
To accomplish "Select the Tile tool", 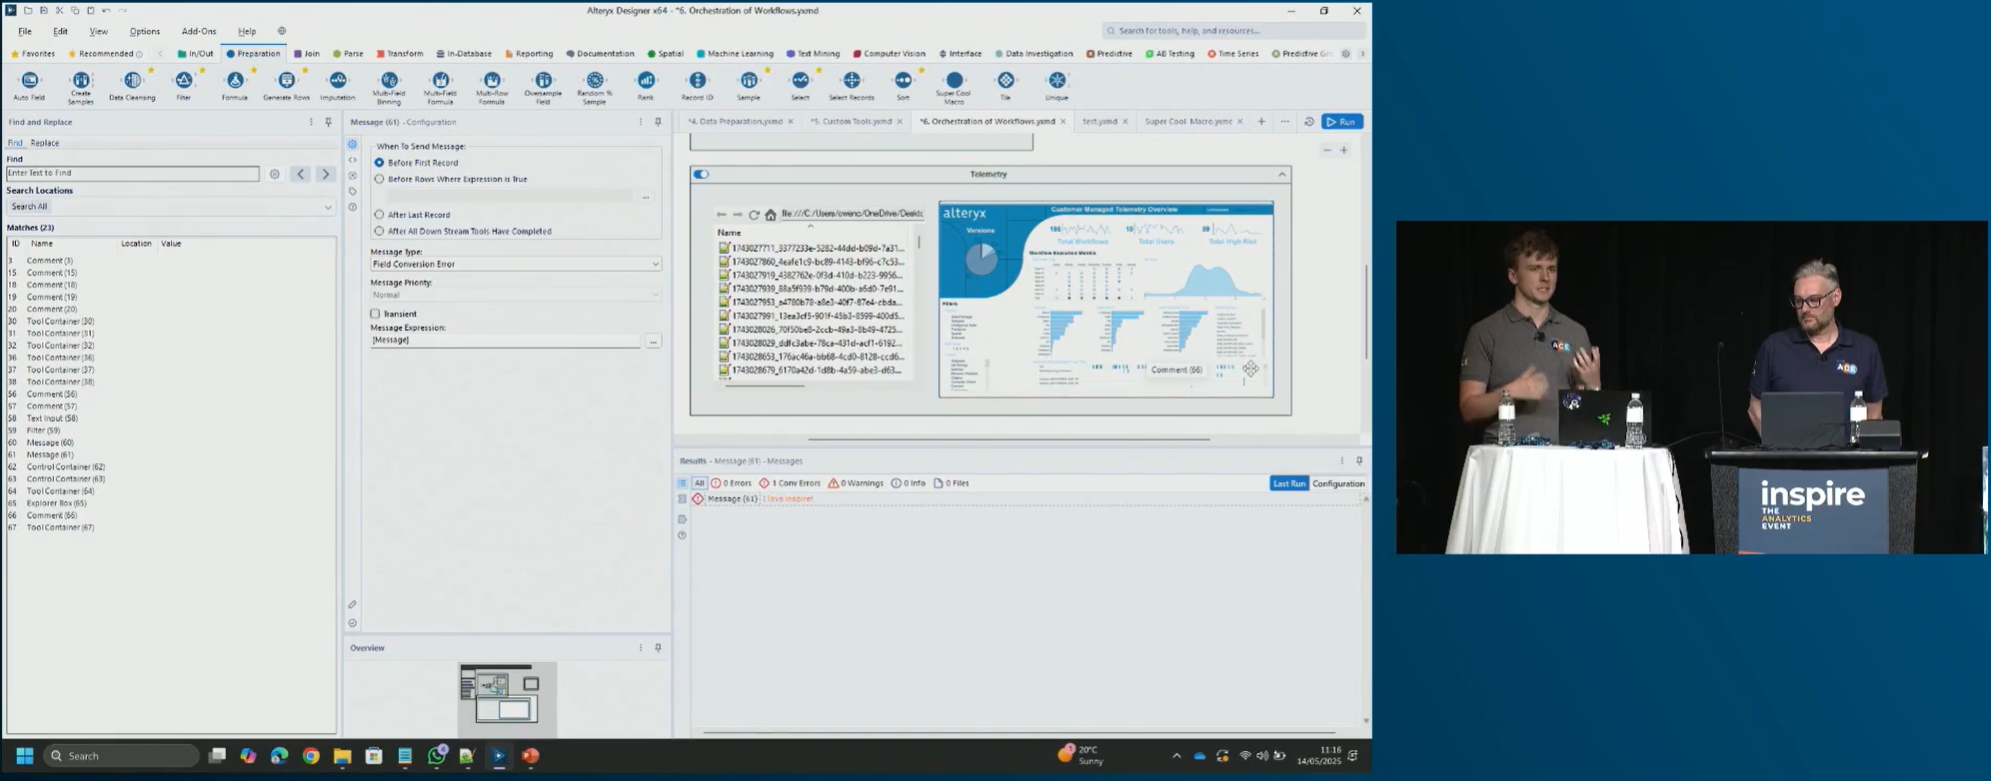I will tap(1006, 86).
